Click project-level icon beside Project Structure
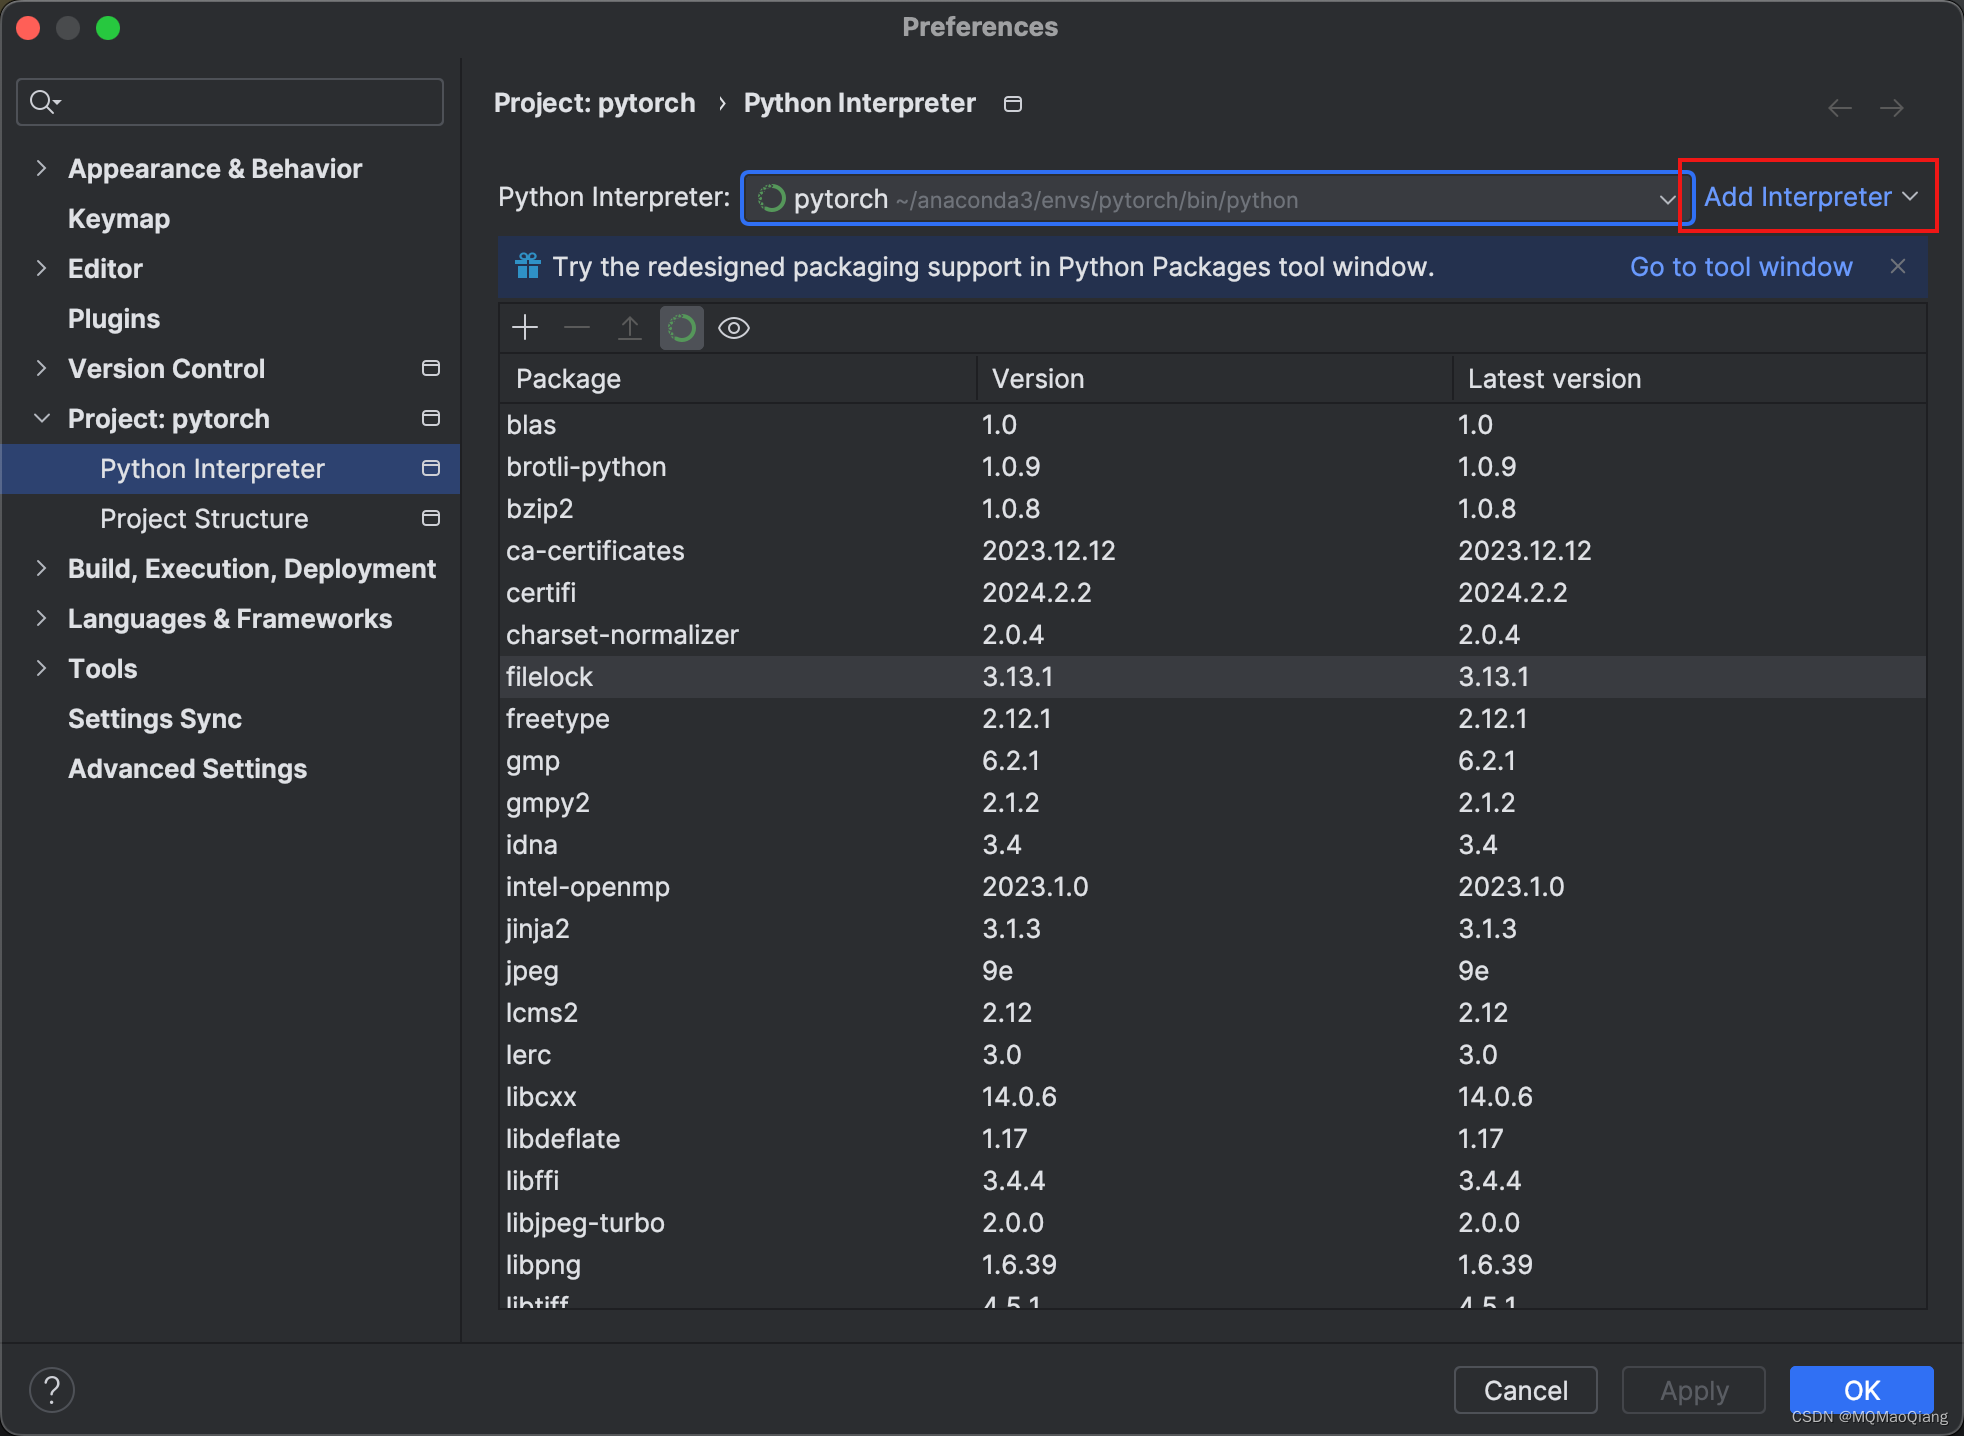 431,518
